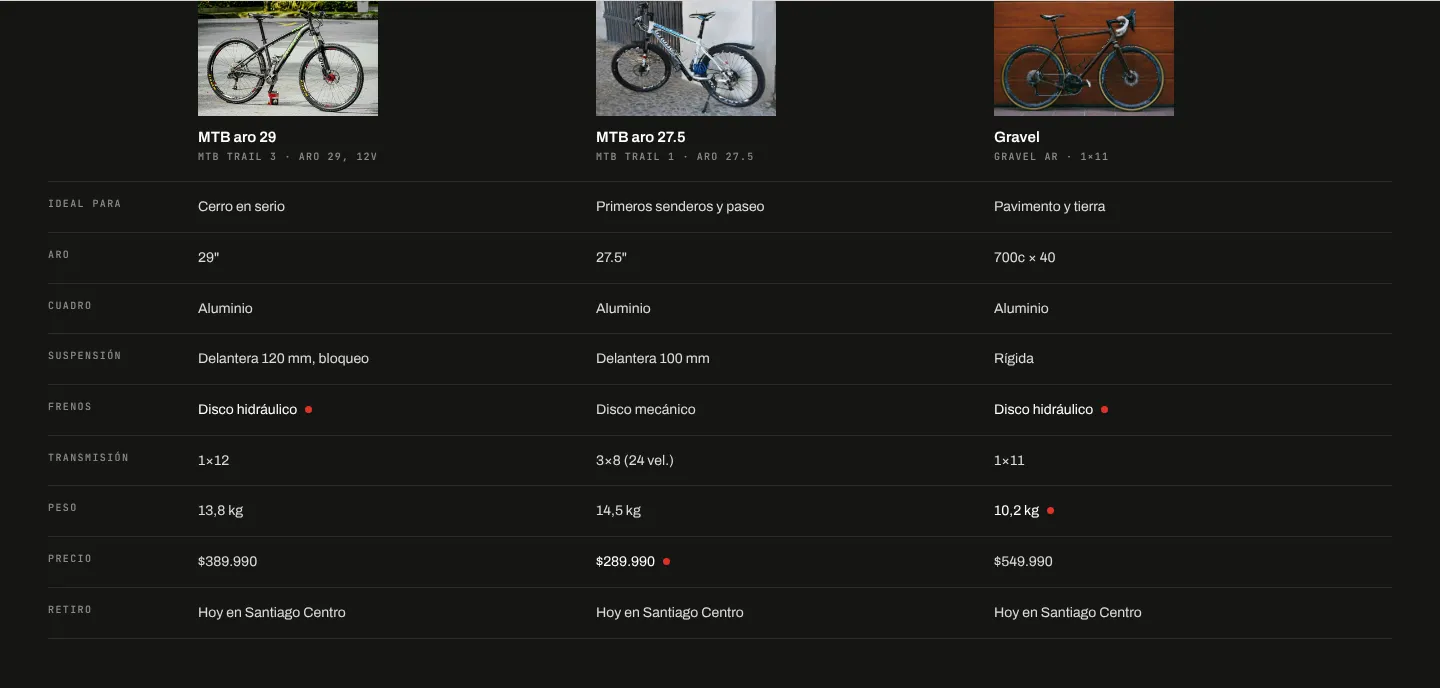Click the 13,8 kg weight
1440x688 pixels.
click(220, 511)
